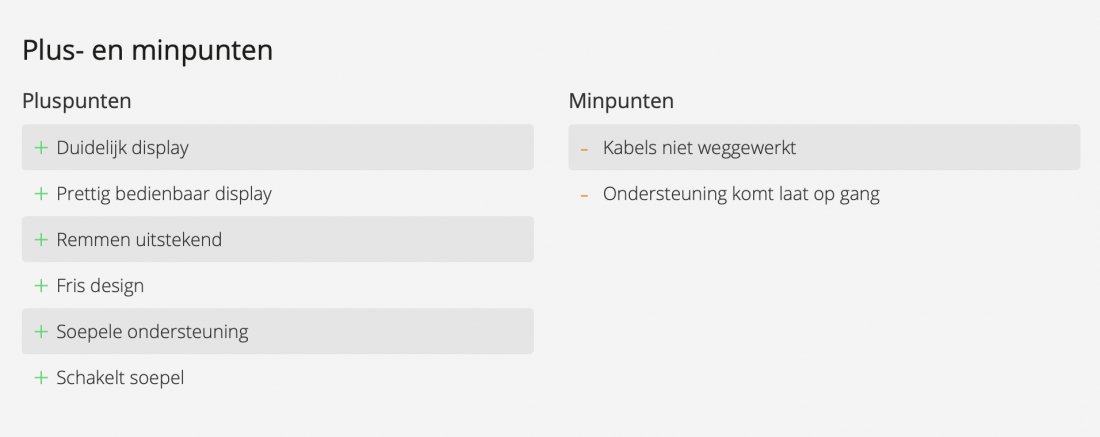Click the text Duidelijk display
Viewport: 1100px width, 437px height.
[x=122, y=148]
